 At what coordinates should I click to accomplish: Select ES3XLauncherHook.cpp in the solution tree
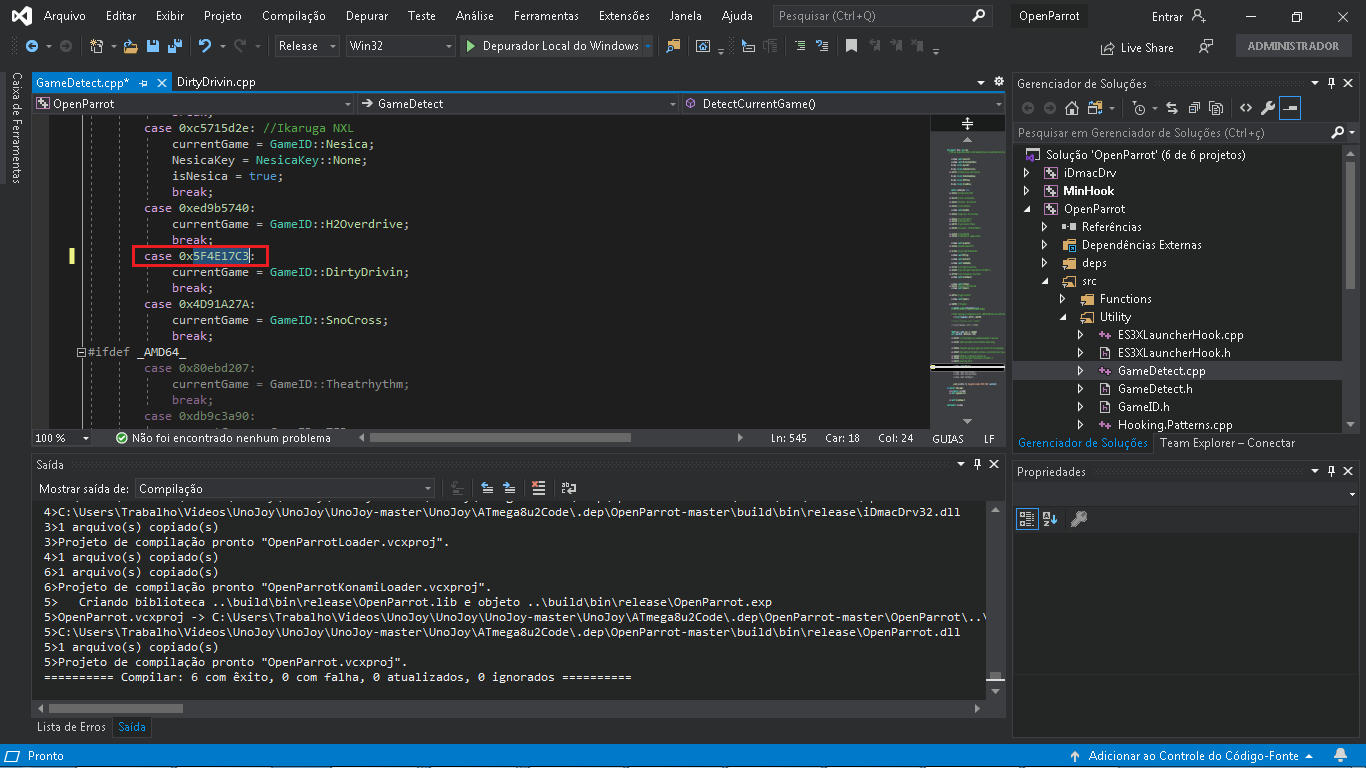[1179, 335]
